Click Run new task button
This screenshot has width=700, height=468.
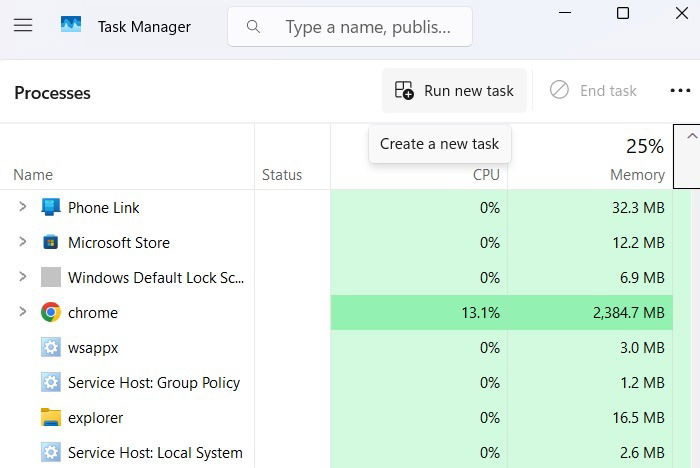455,91
